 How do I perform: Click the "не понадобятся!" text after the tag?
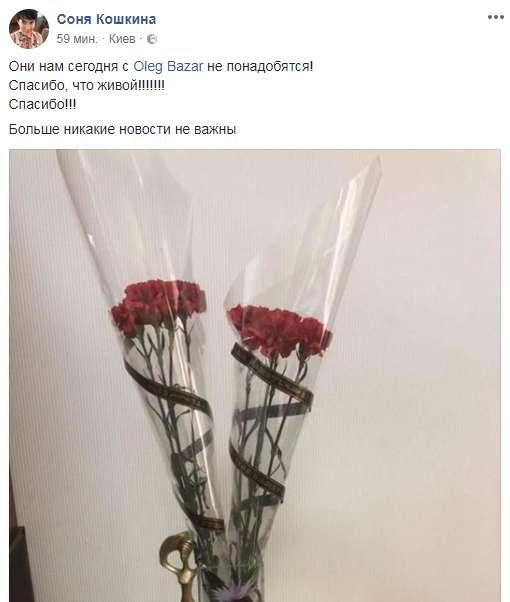click(x=260, y=66)
